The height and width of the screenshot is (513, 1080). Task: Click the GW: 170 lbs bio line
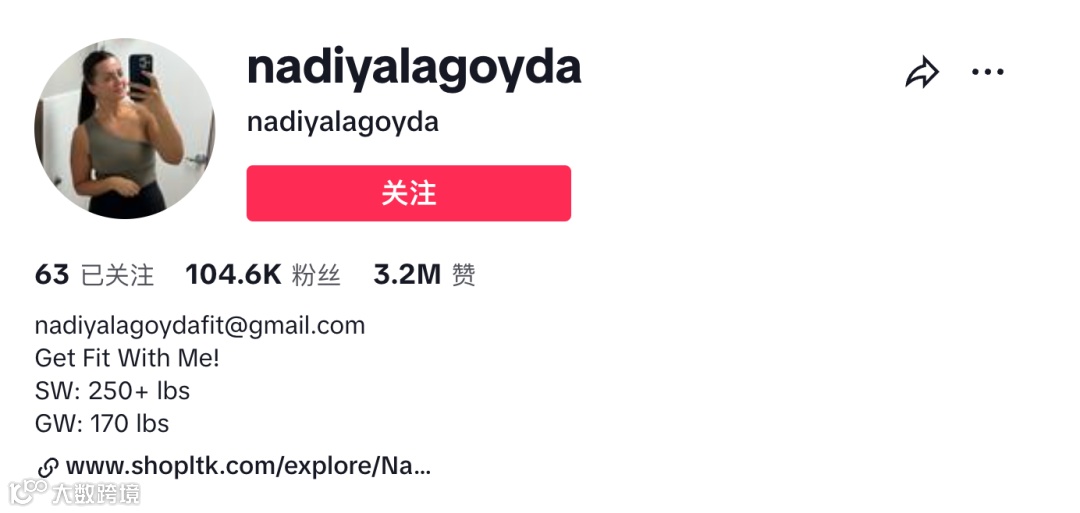[x=102, y=423]
